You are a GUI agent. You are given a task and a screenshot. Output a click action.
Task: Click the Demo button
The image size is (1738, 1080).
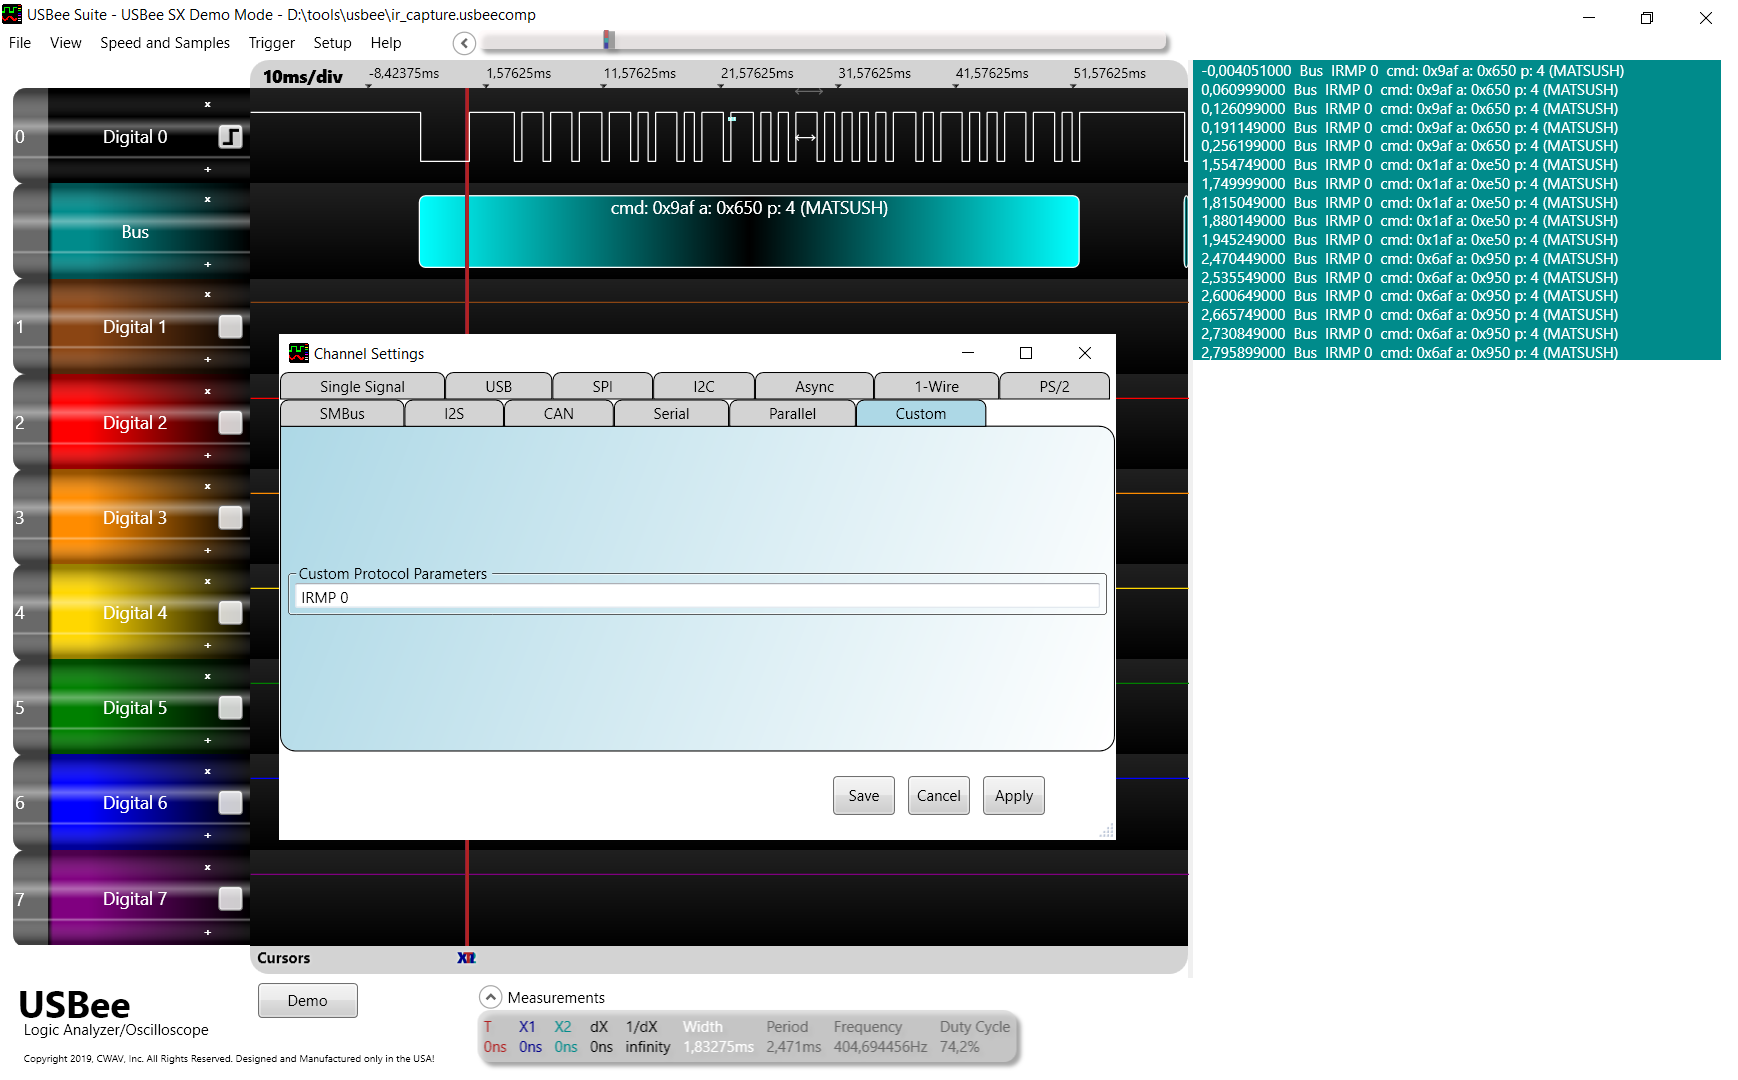tap(308, 1000)
